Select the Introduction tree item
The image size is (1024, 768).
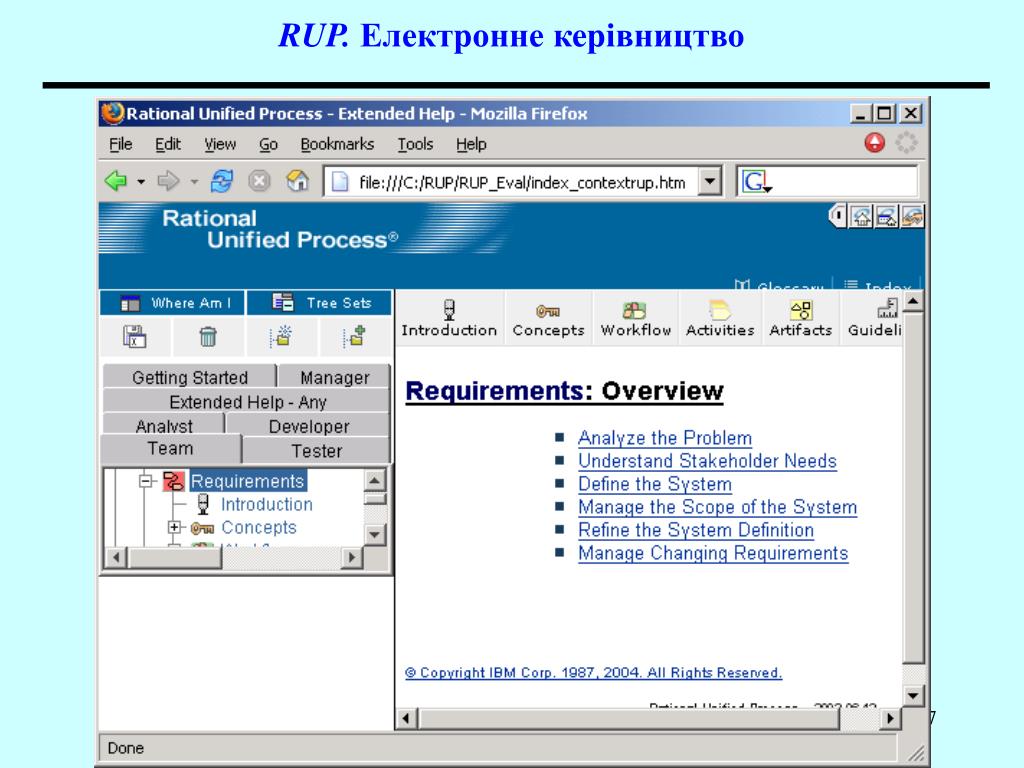(x=266, y=504)
